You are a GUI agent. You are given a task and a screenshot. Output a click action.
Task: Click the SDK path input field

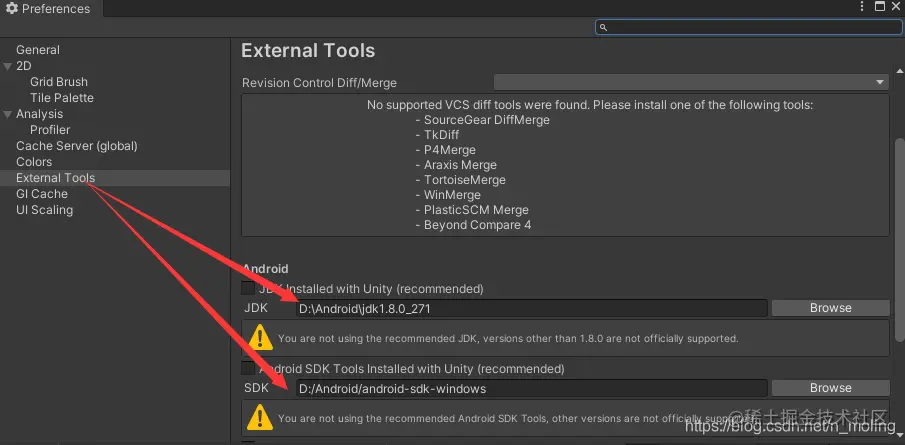click(x=531, y=388)
